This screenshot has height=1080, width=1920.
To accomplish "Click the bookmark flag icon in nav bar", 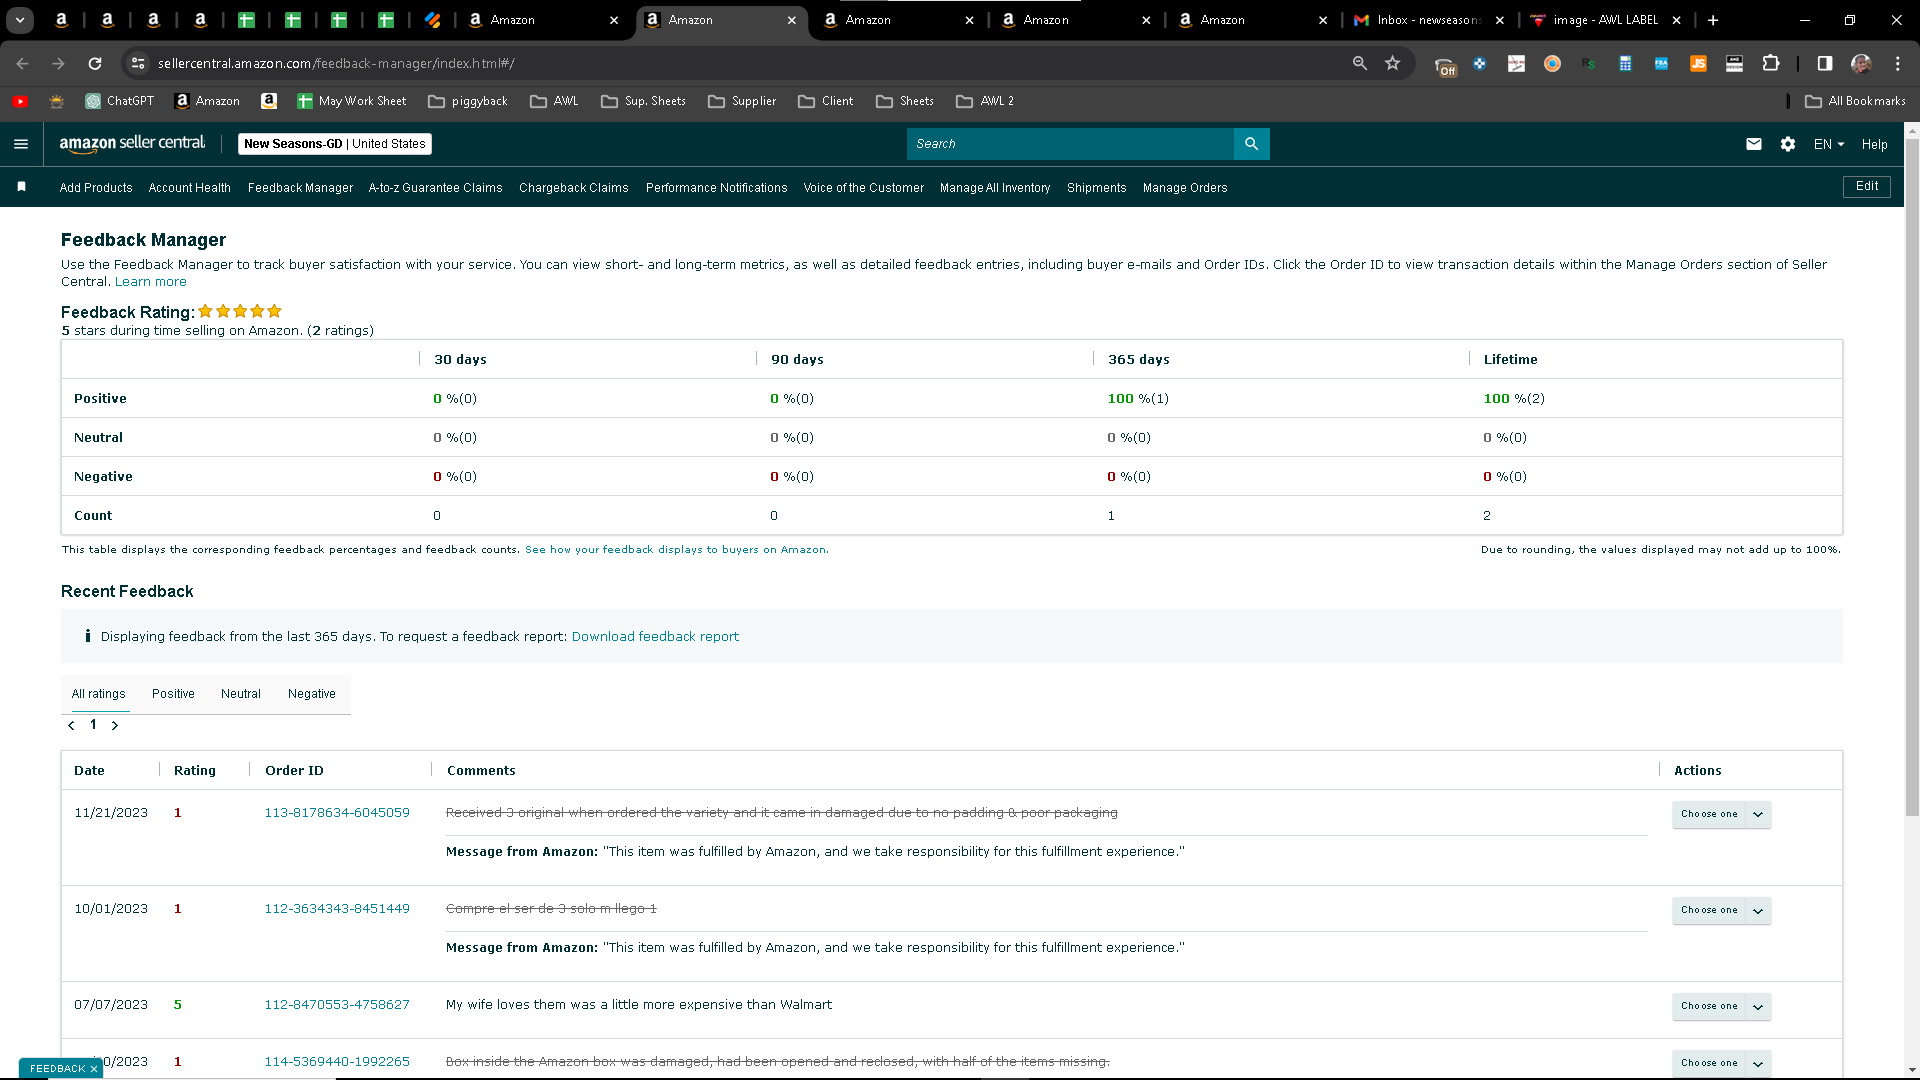I will point(21,187).
